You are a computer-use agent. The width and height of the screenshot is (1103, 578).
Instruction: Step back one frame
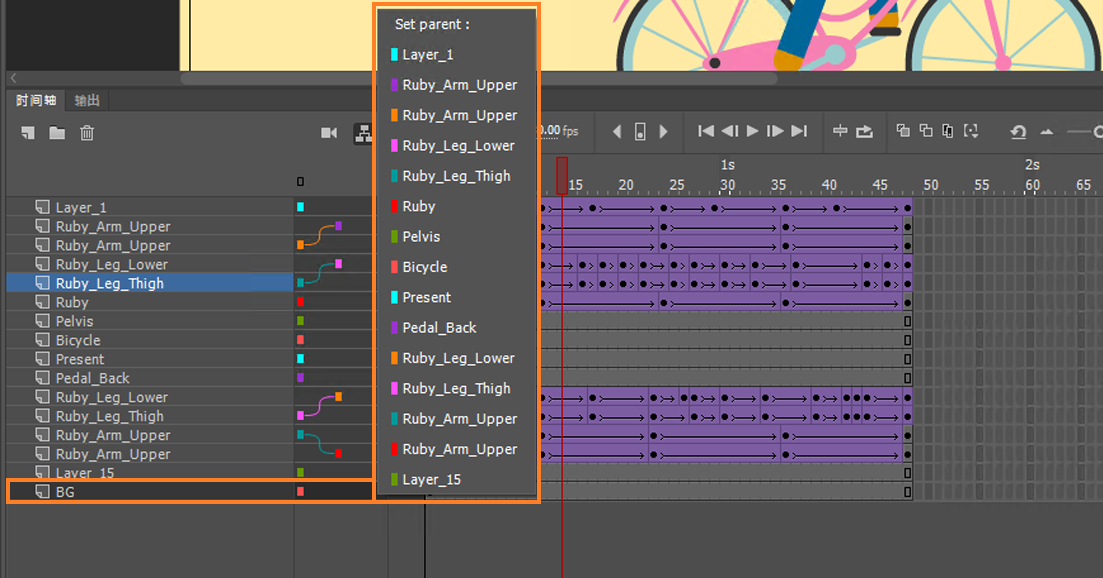729,131
